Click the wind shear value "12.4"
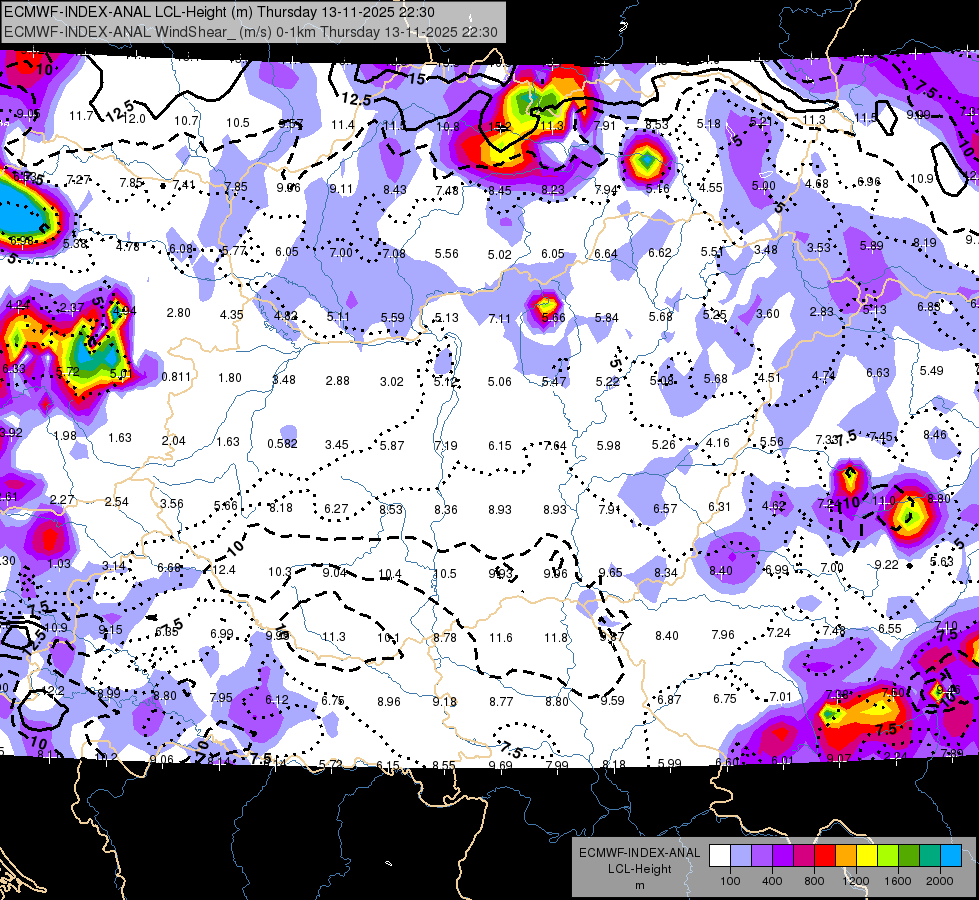 [x=224, y=569]
